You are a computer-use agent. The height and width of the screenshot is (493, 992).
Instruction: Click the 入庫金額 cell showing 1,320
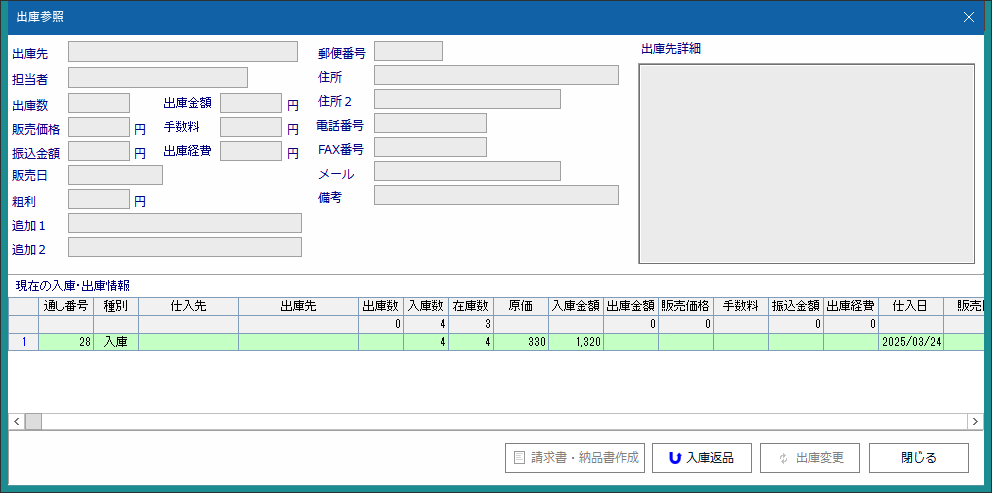576,342
